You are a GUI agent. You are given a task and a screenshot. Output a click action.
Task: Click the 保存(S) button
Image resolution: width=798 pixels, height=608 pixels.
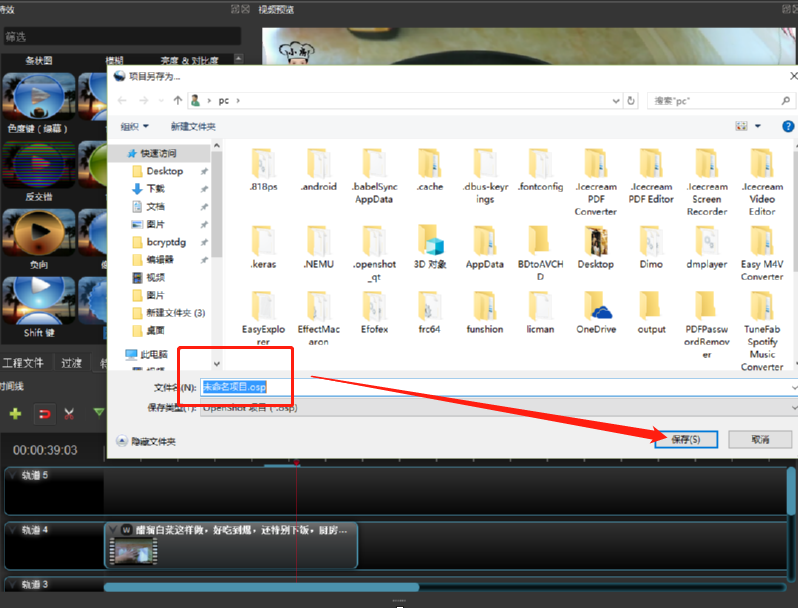point(686,439)
